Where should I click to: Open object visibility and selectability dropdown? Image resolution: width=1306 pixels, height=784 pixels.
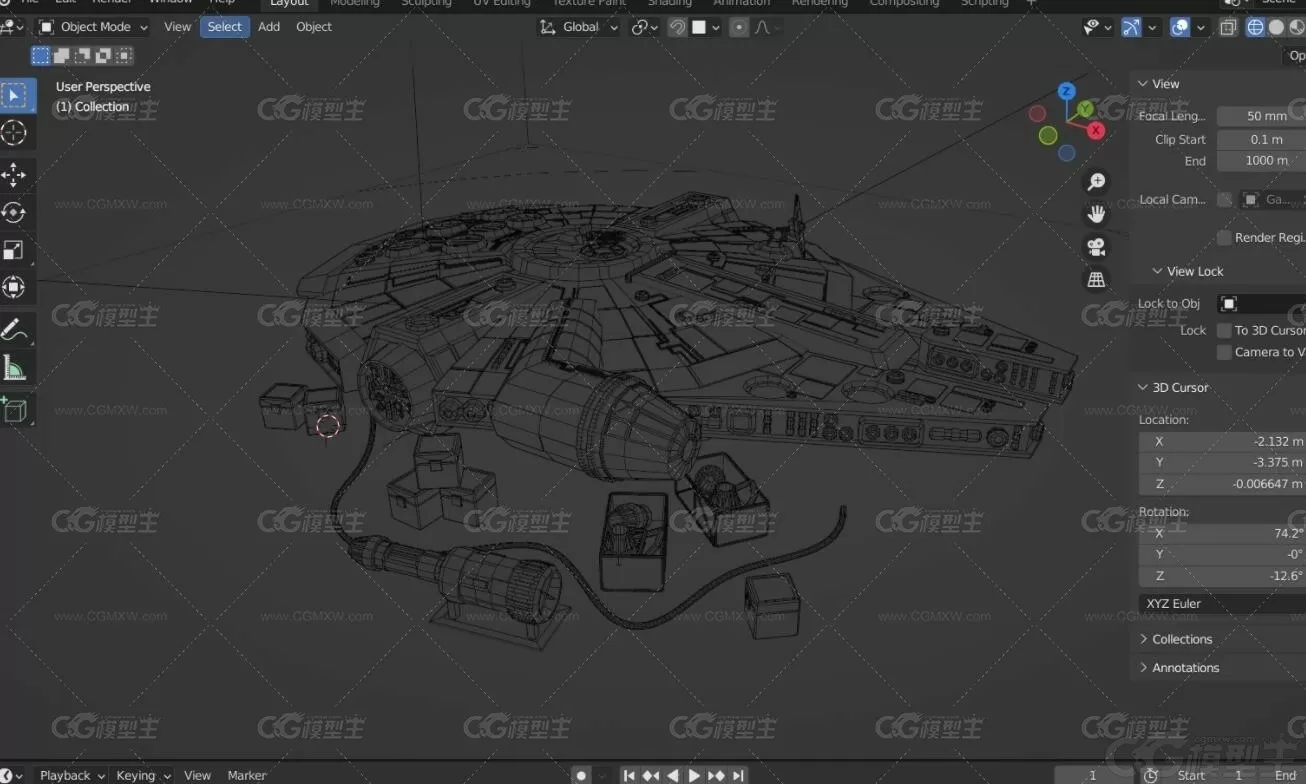[1098, 28]
